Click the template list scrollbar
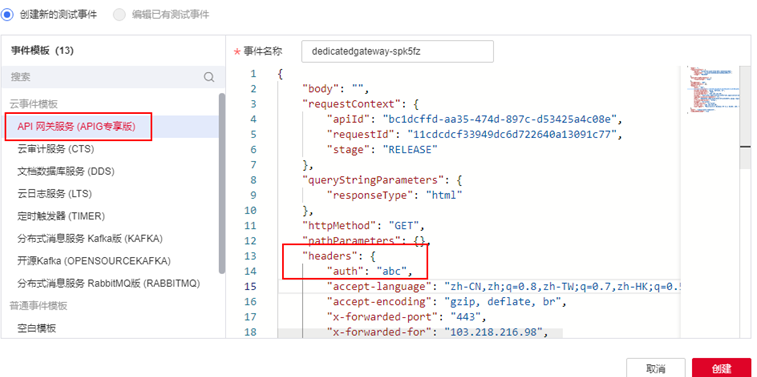This screenshot has width=757, height=377. pos(222,183)
